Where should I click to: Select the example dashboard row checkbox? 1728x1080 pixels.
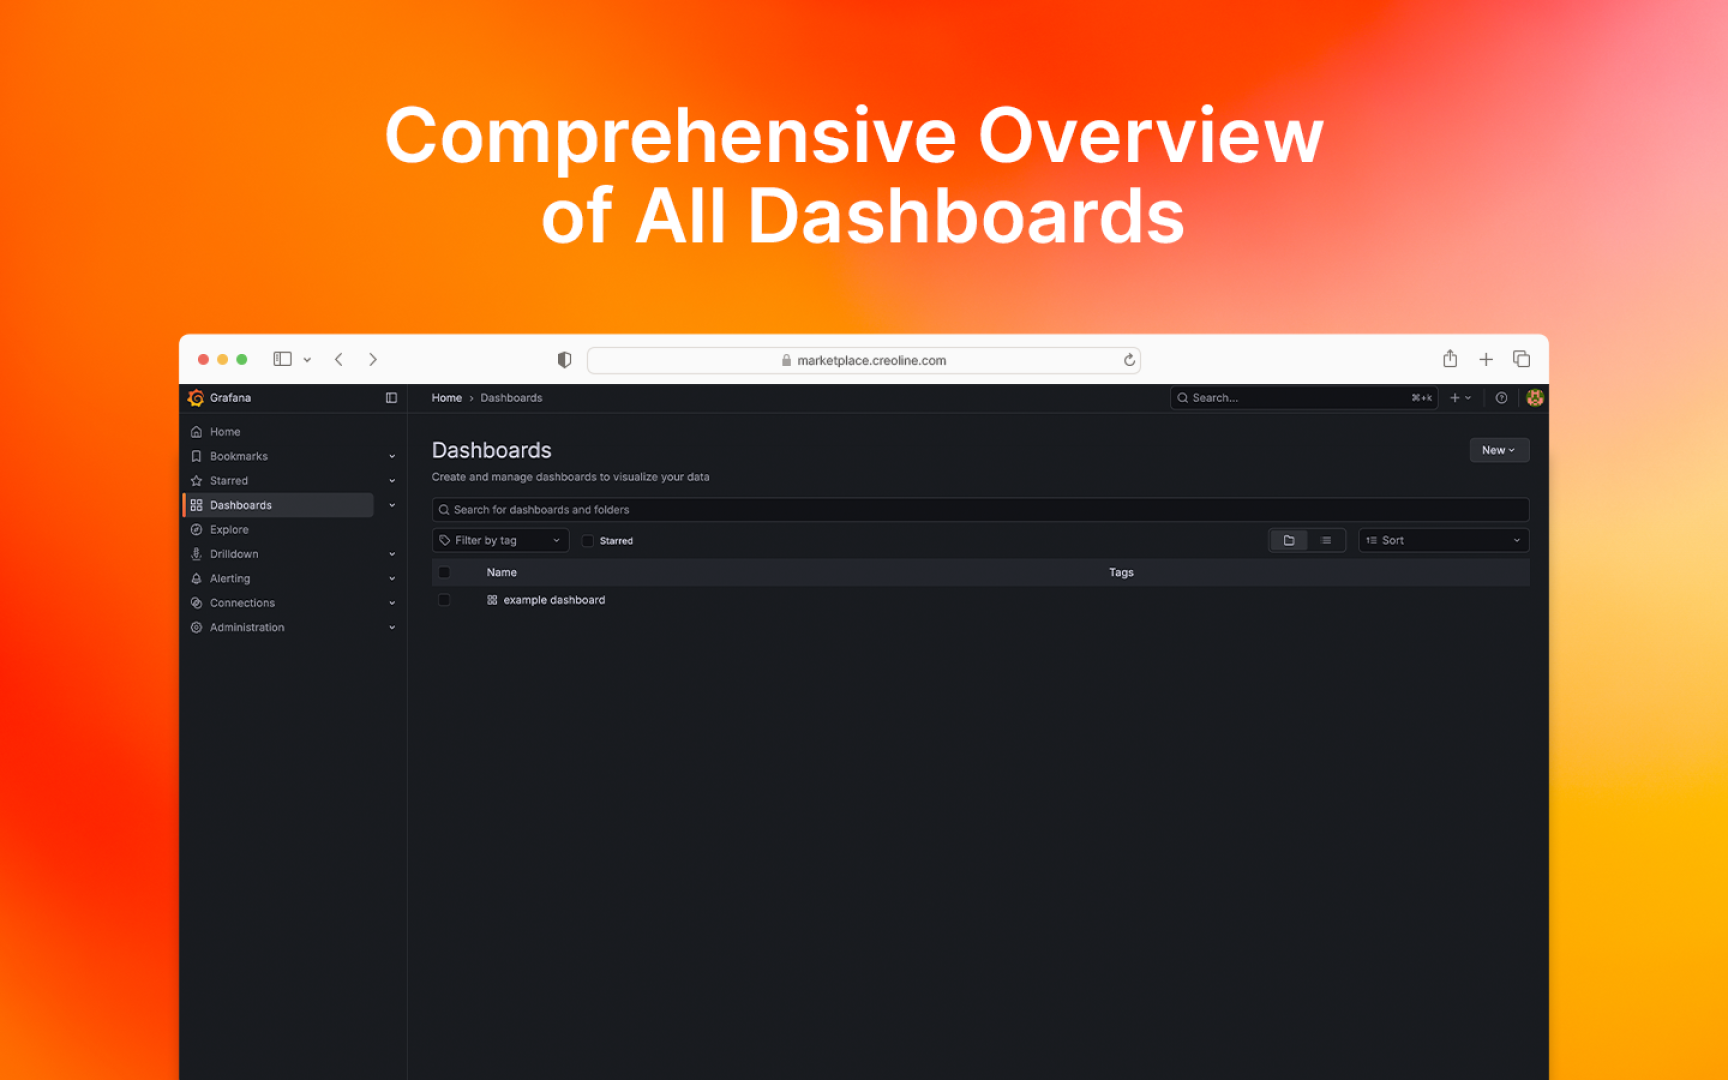click(444, 600)
